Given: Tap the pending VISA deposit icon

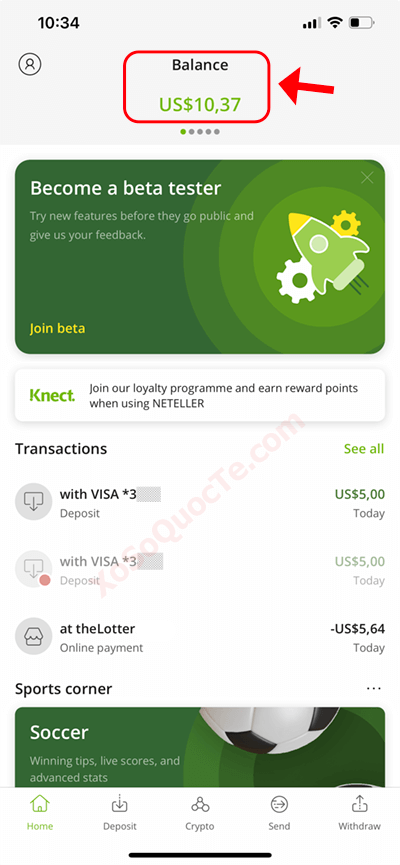Looking at the screenshot, I should [x=33, y=569].
